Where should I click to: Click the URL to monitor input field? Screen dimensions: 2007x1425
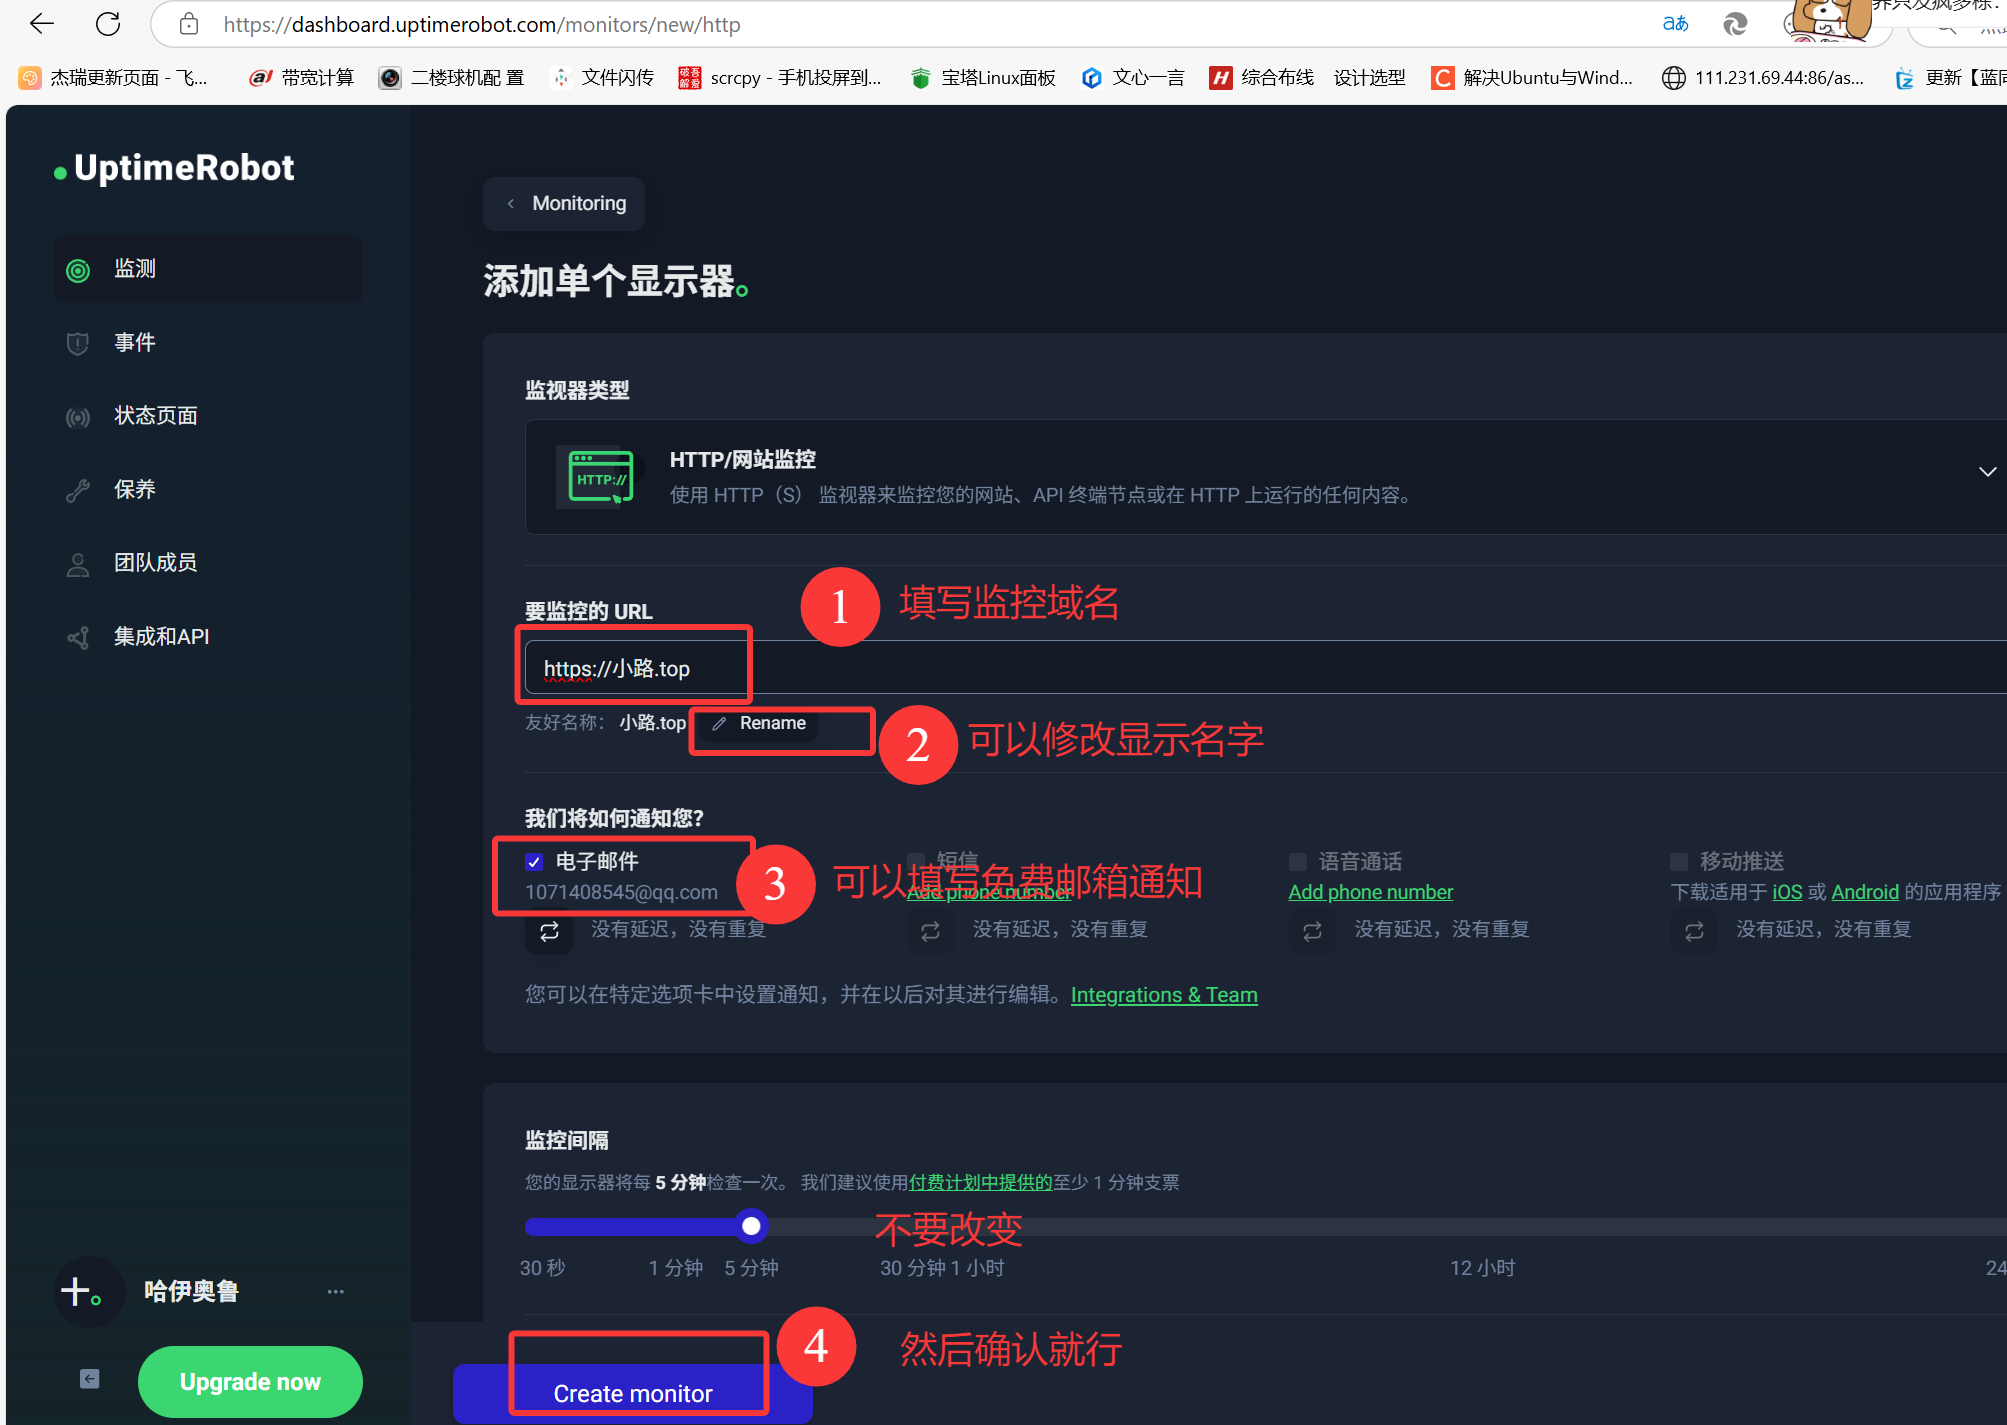pos(1265,668)
